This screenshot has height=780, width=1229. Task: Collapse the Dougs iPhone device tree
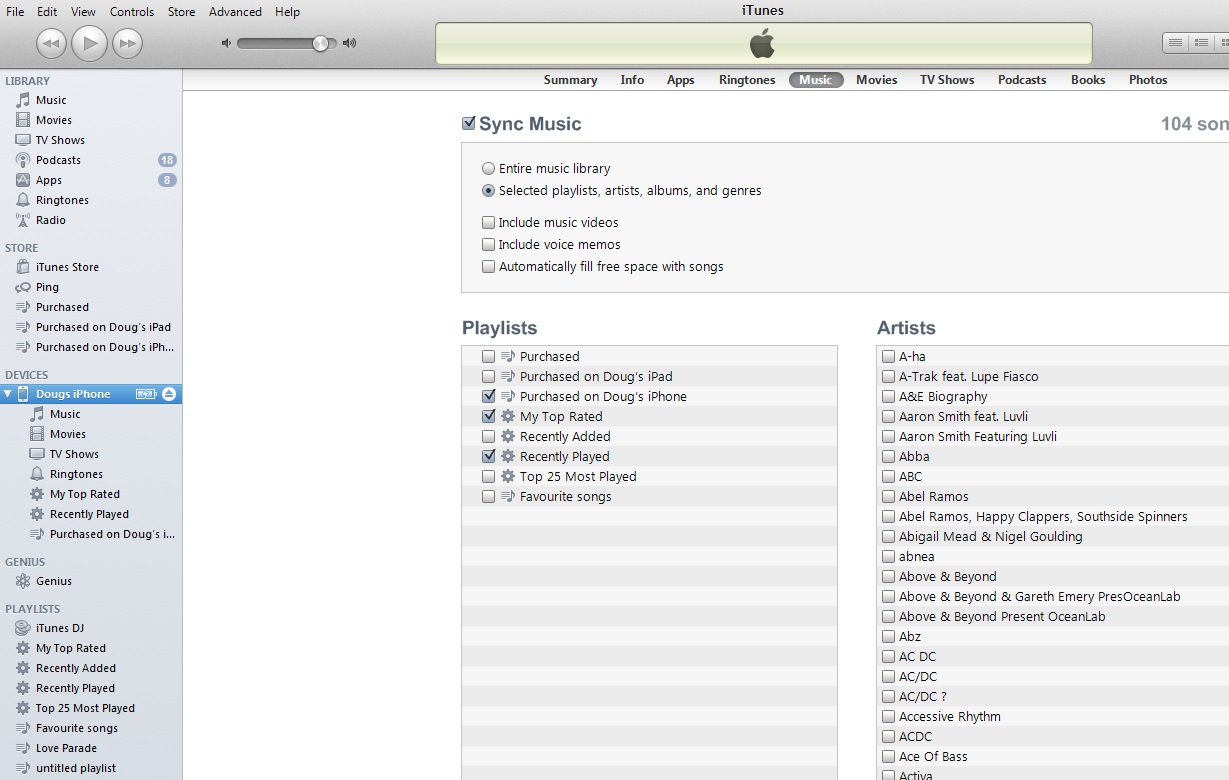8,394
